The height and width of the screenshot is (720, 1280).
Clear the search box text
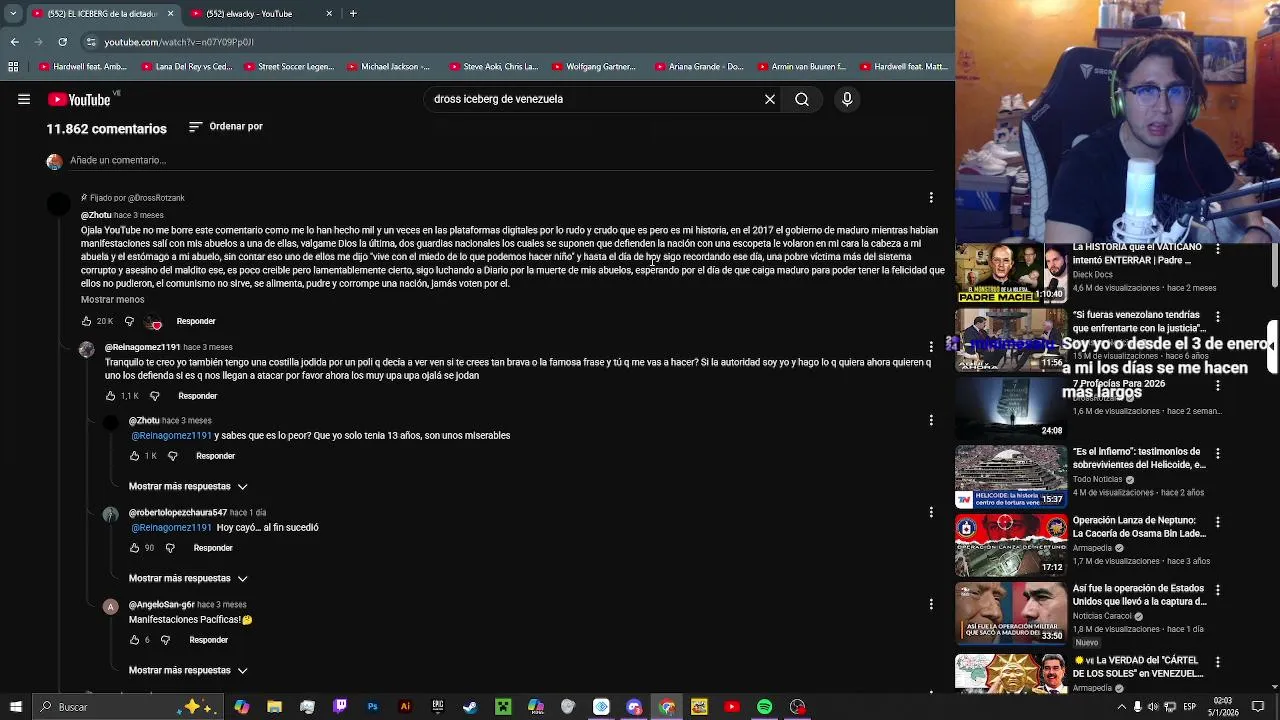tap(770, 99)
